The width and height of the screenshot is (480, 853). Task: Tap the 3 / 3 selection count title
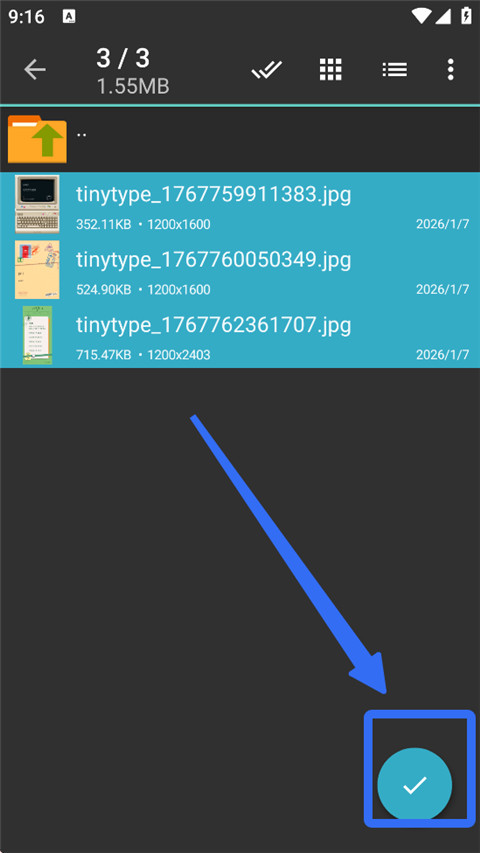pyautogui.click(x=123, y=58)
